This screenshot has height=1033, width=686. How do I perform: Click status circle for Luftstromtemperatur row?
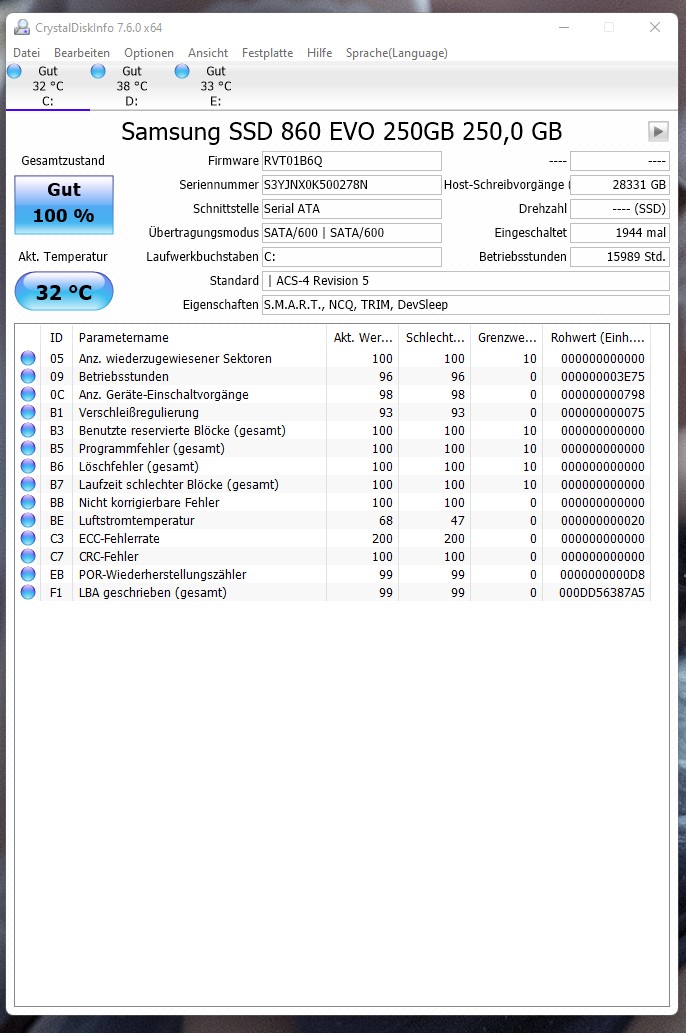pyautogui.click(x=28, y=520)
